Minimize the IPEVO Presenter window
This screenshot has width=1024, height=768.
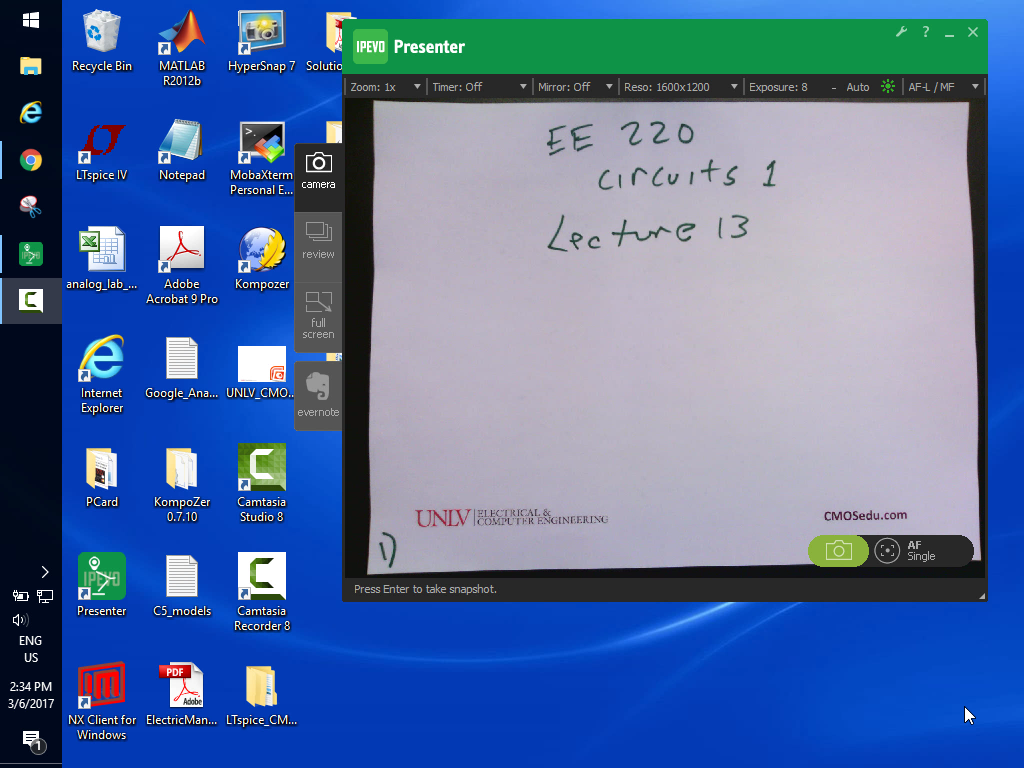pos(949,33)
